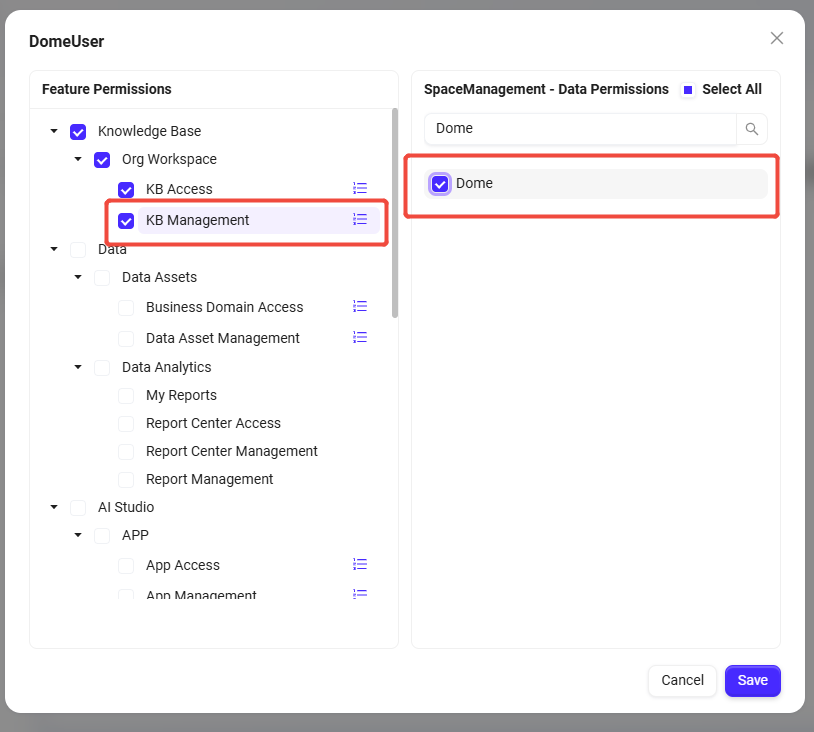Viewport: 814px width, 732px height.
Task: Collapse the Knowledge Base tree node
Action: [54, 132]
